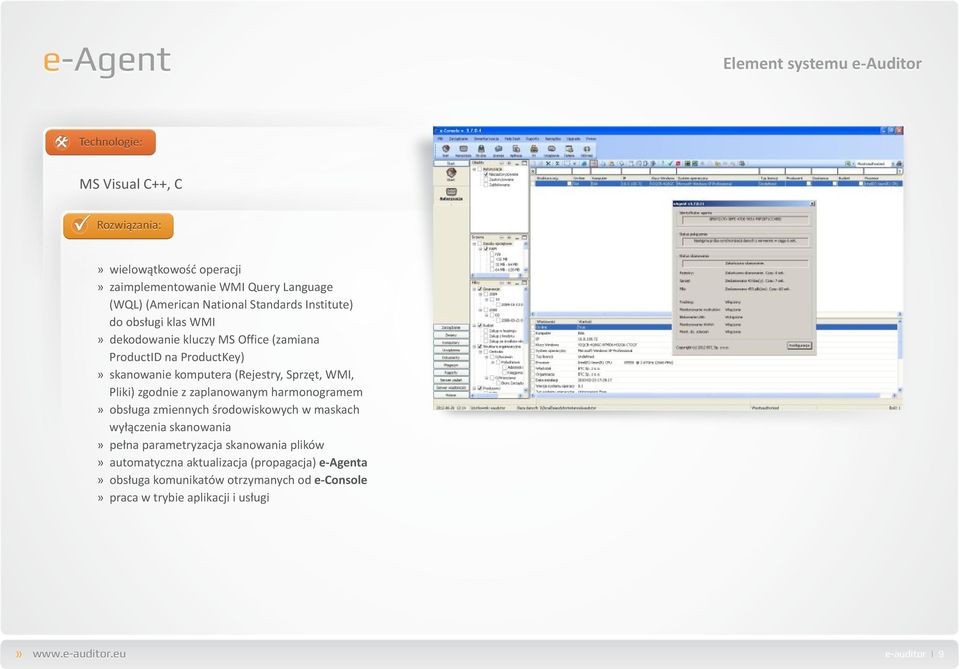Click the Konfiguracja button in eAgent dialog
The image size is (960, 669).
point(799,345)
